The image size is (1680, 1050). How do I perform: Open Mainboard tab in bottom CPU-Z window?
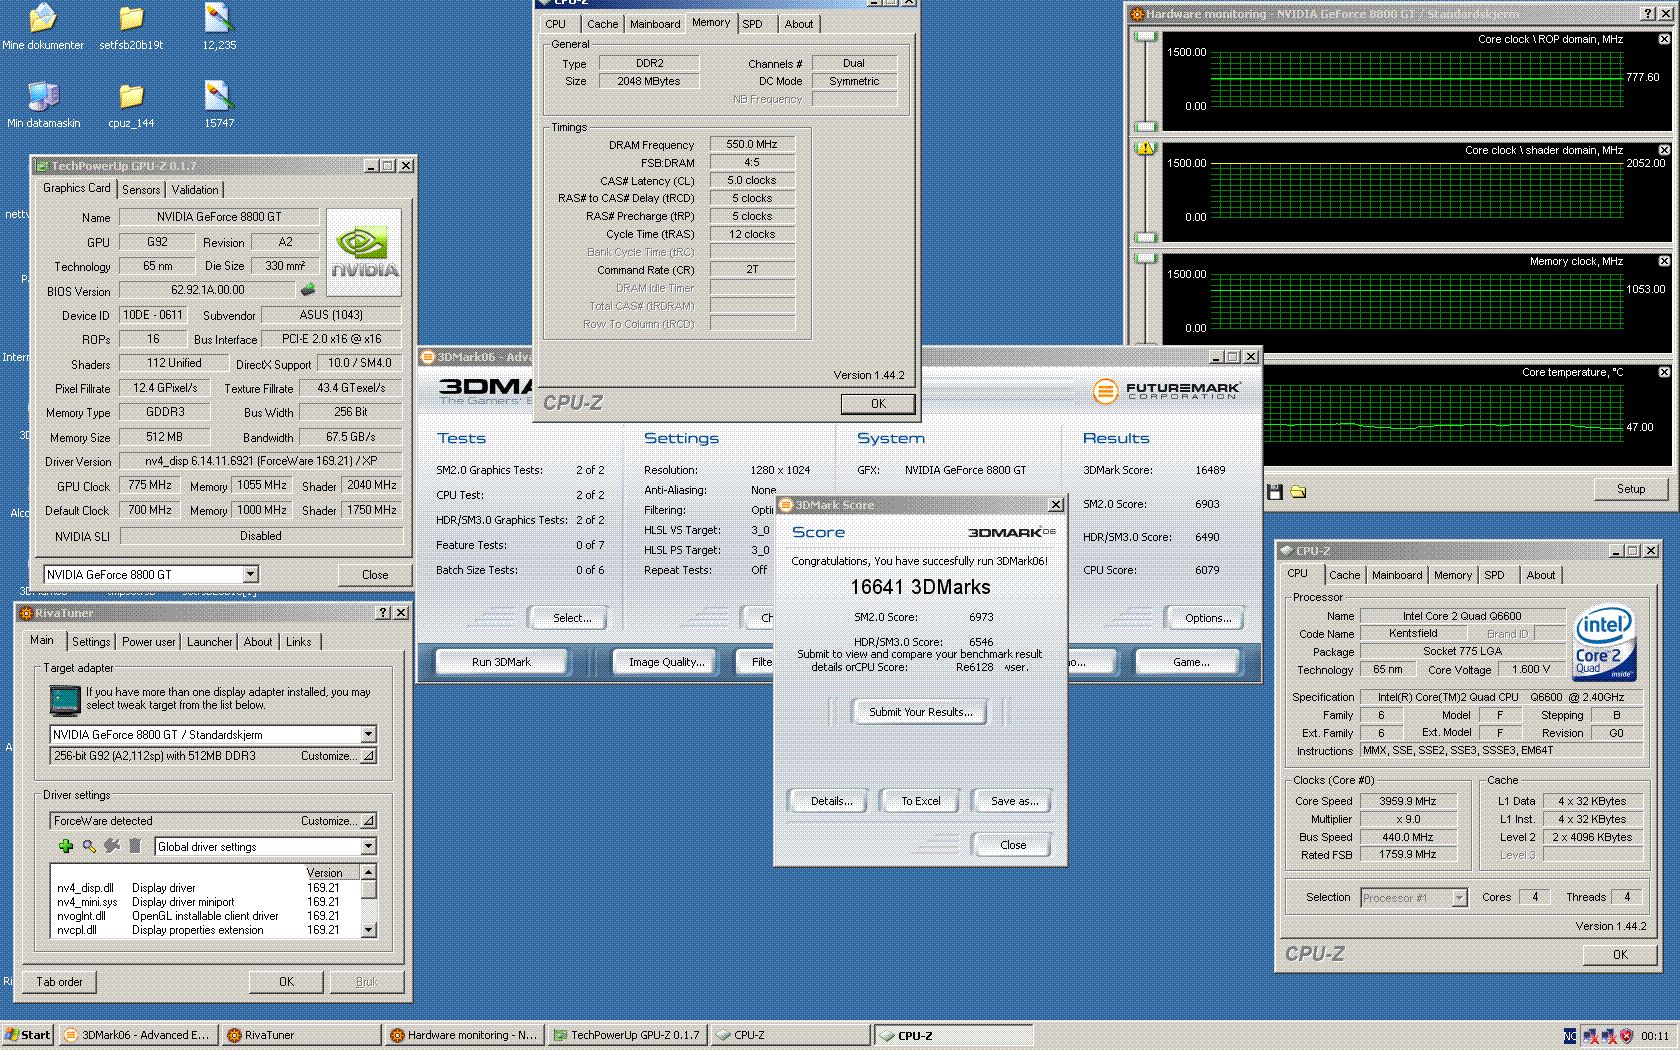(1397, 575)
